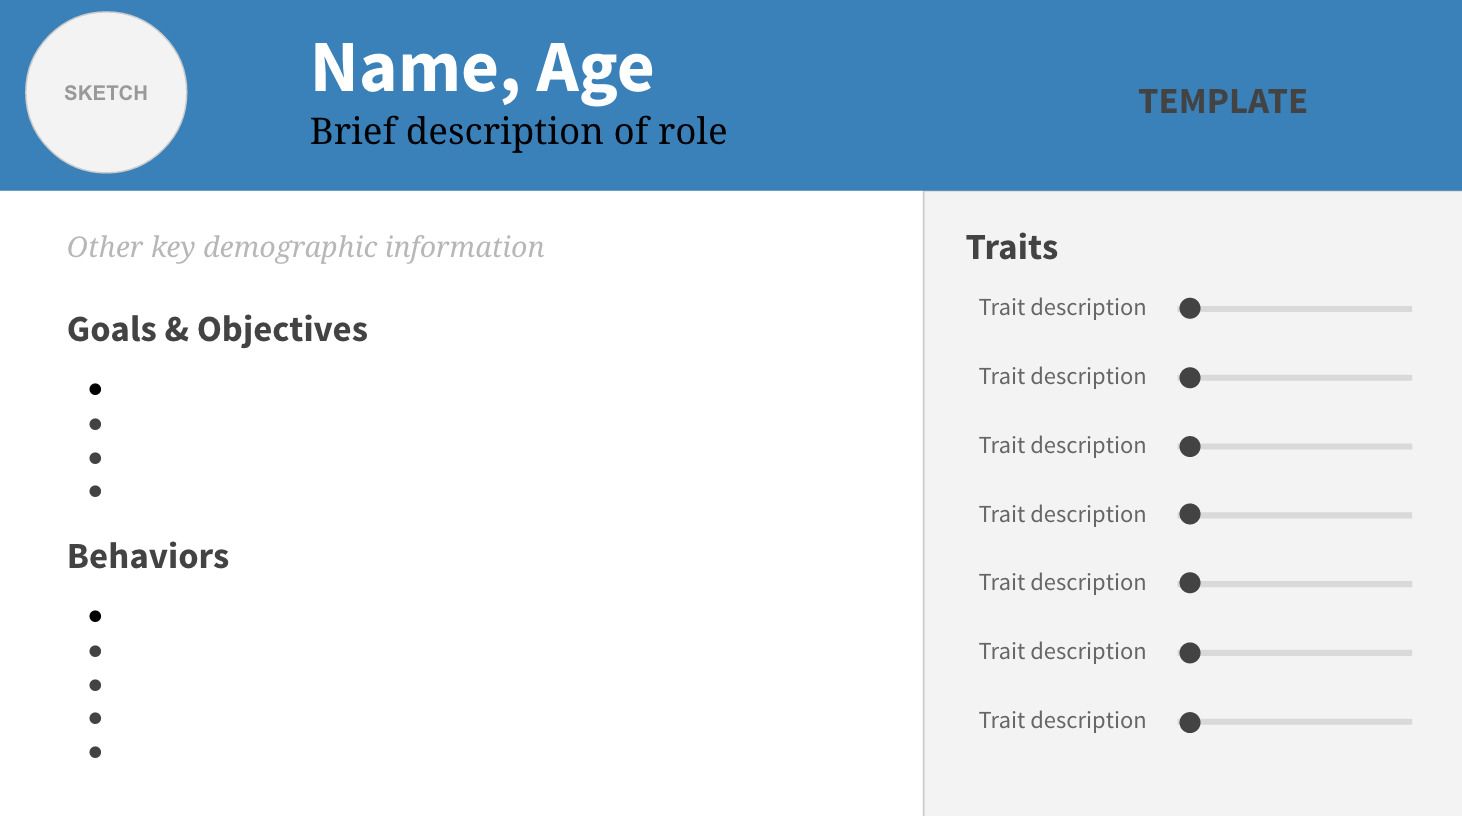Click the "Brief description of role" subtitle
The width and height of the screenshot is (1462, 816).
518,131
